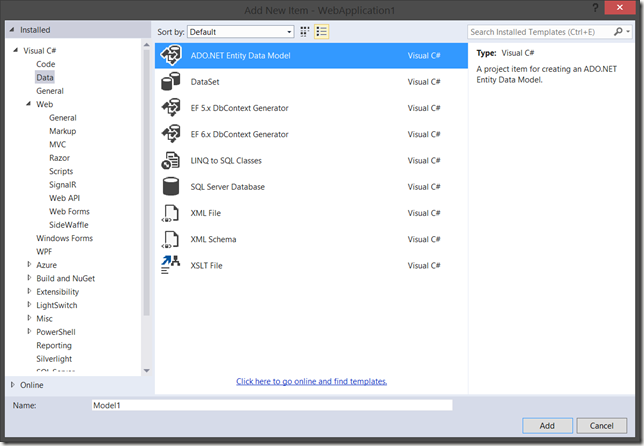This screenshot has width=644, height=446.
Task: Click the category tree scroll up arrow
Action: pyautogui.click(x=146, y=45)
